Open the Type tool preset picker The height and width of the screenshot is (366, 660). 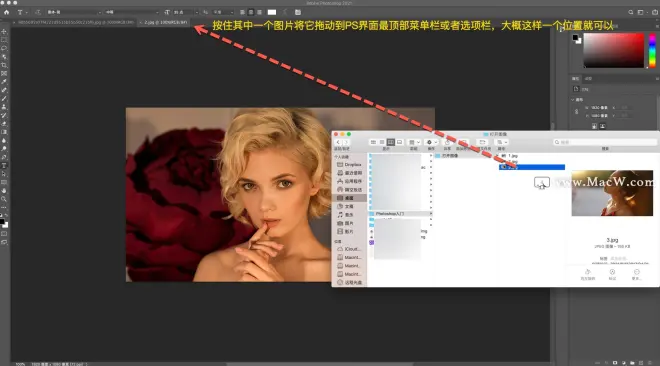[22, 12]
